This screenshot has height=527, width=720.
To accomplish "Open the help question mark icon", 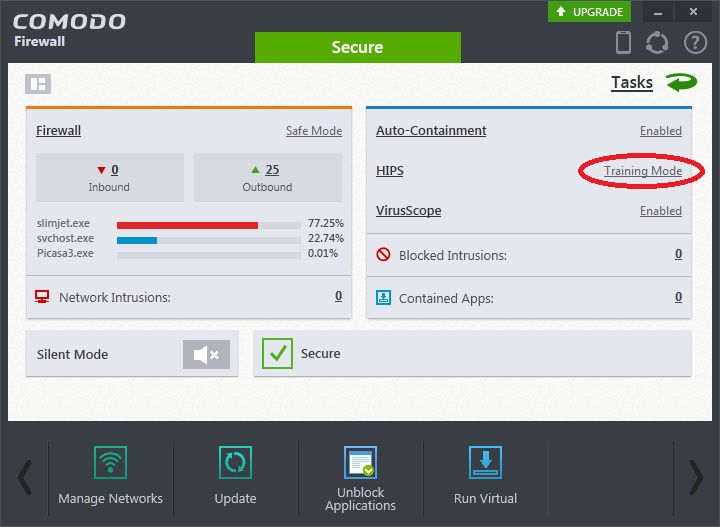I will click(695, 43).
